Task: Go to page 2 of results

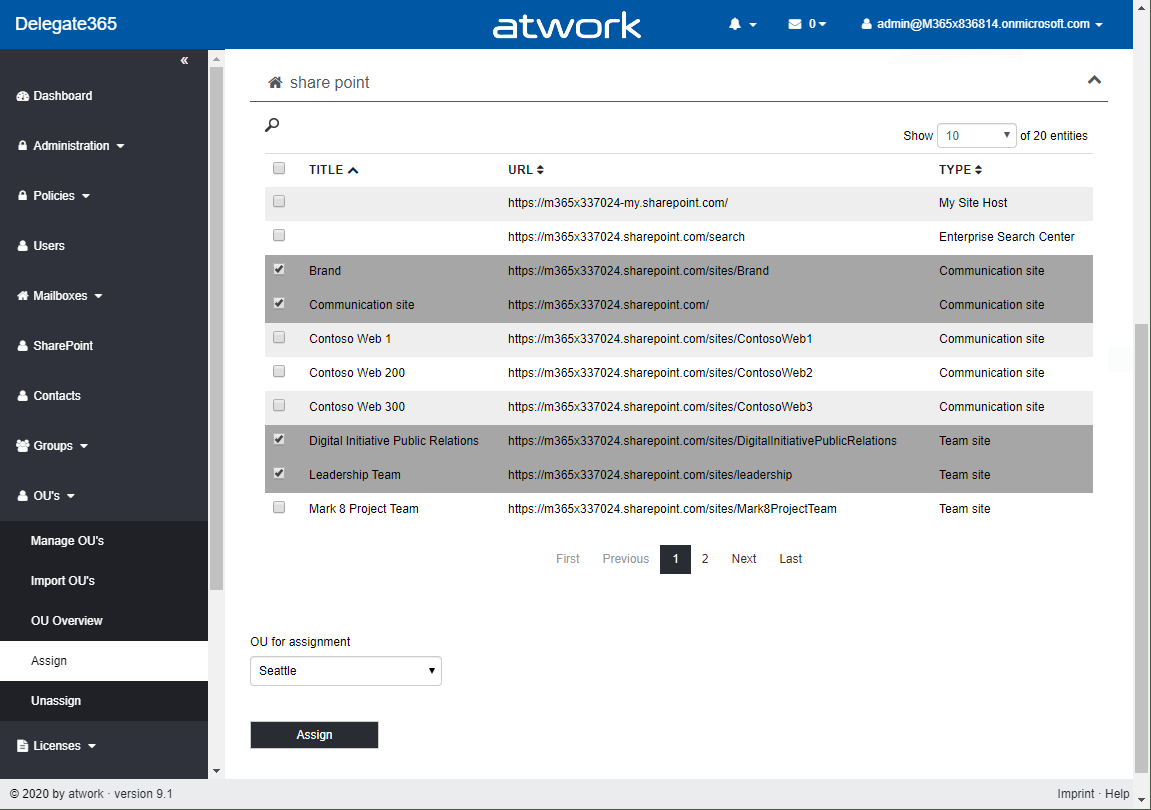Action: [x=705, y=559]
